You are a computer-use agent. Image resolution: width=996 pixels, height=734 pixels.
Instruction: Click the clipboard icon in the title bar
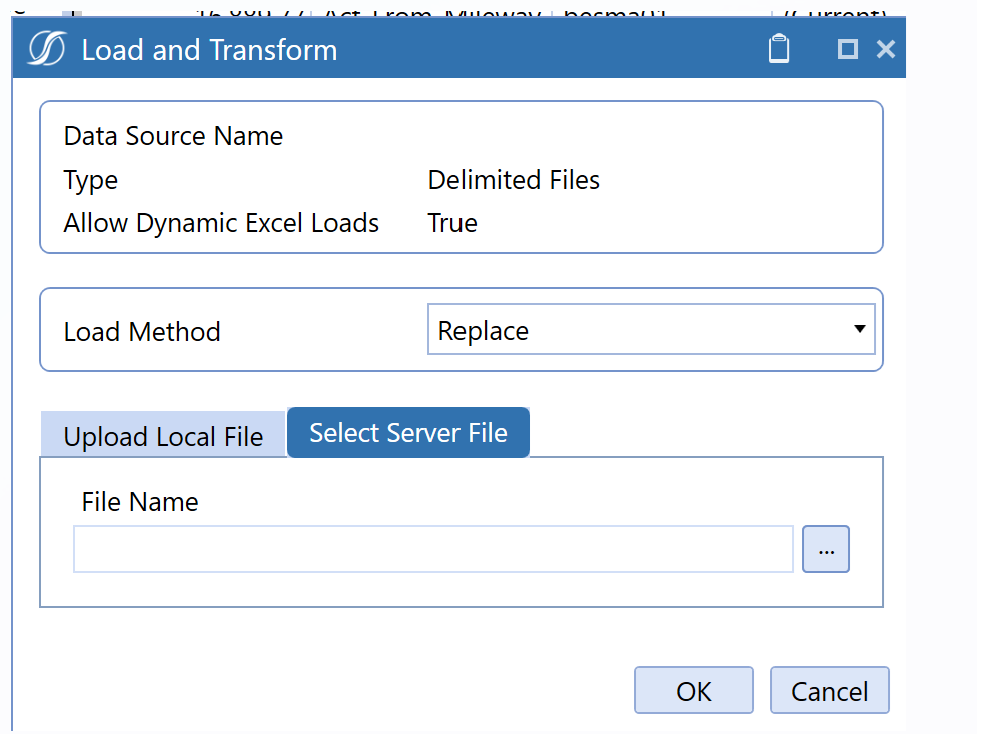point(778,47)
